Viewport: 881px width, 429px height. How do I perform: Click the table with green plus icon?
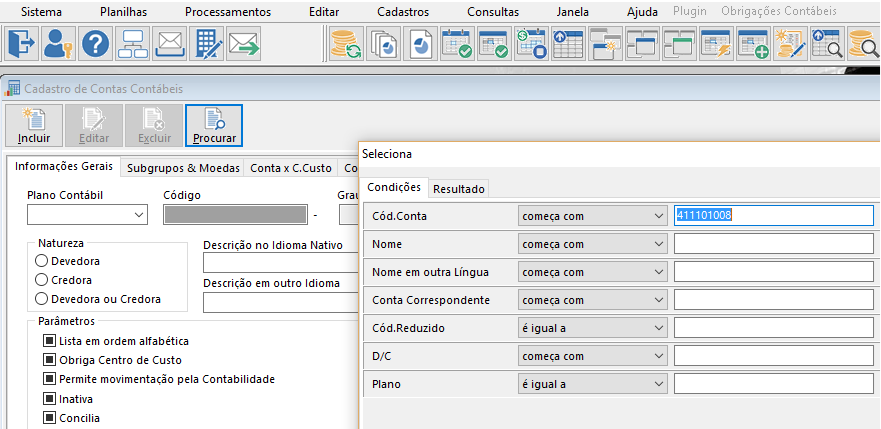[753, 44]
